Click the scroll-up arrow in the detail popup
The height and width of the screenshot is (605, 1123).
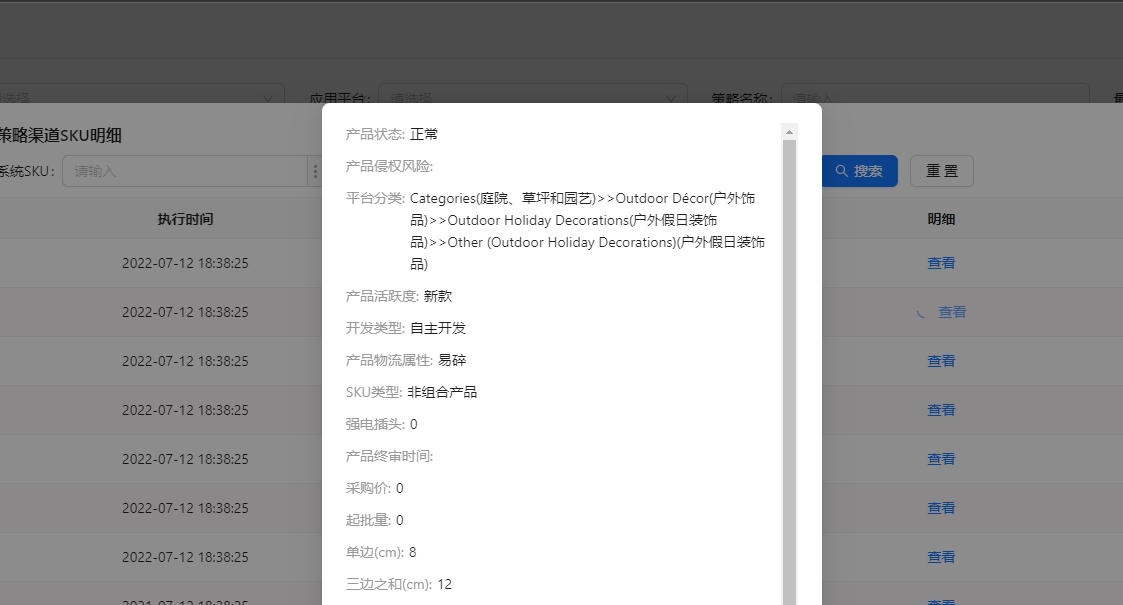pyautogui.click(x=789, y=132)
